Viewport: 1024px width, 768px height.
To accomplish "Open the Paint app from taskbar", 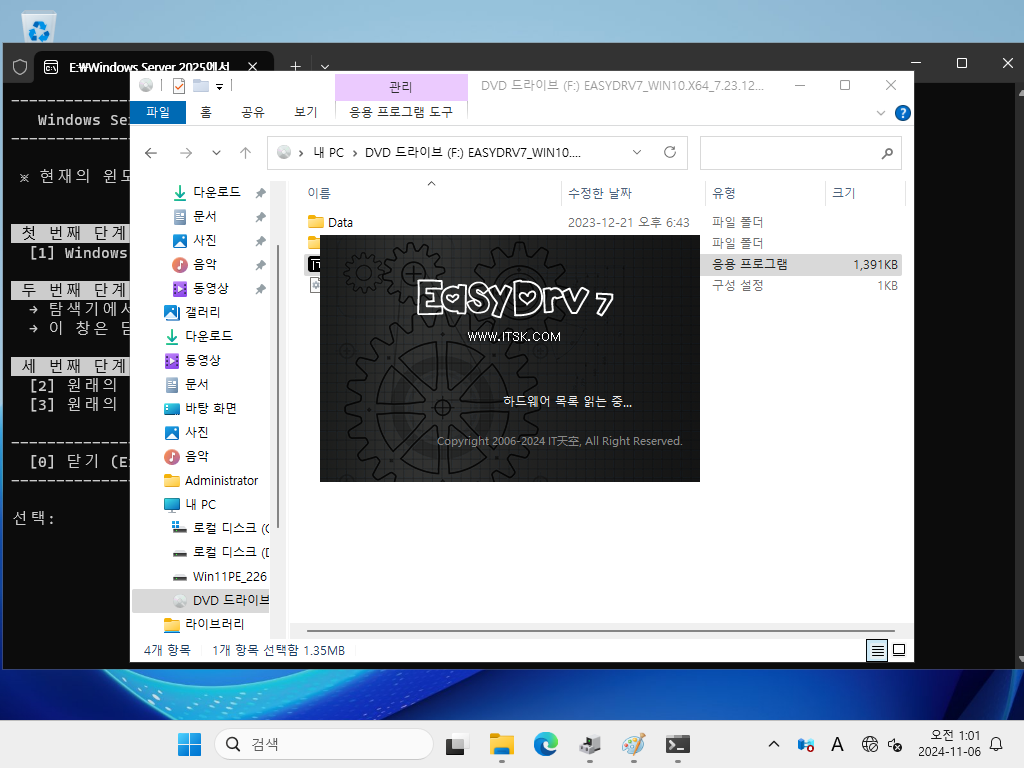I will pyautogui.click(x=633, y=744).
